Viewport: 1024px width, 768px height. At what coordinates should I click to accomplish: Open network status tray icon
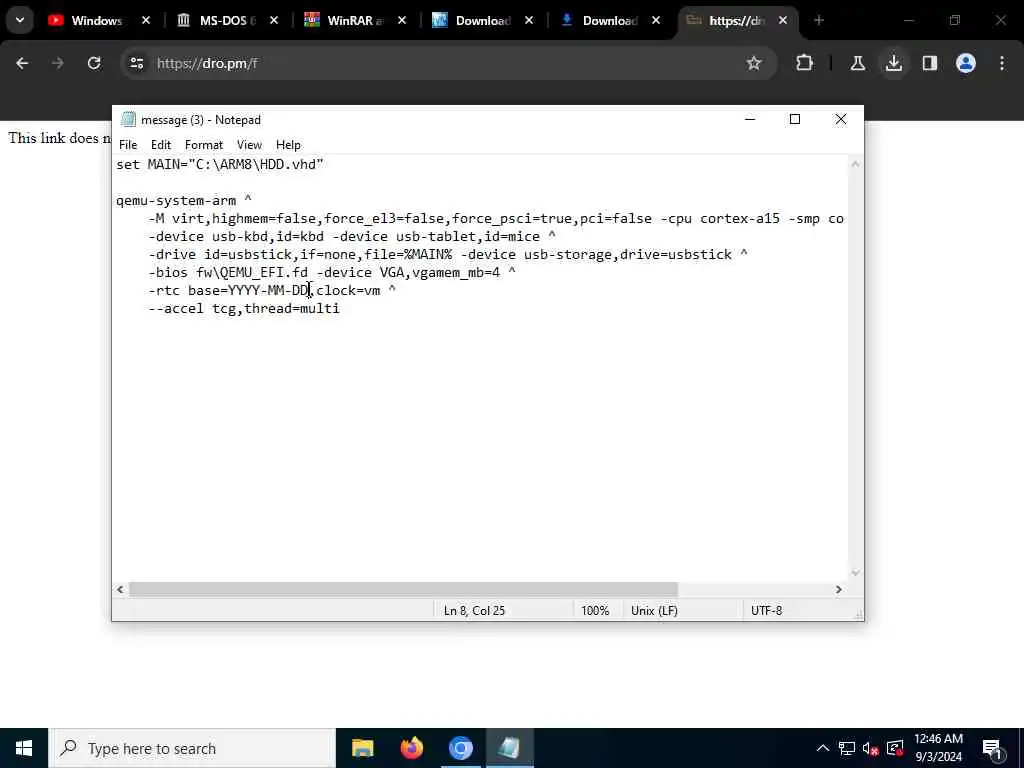tap(847, 748)
